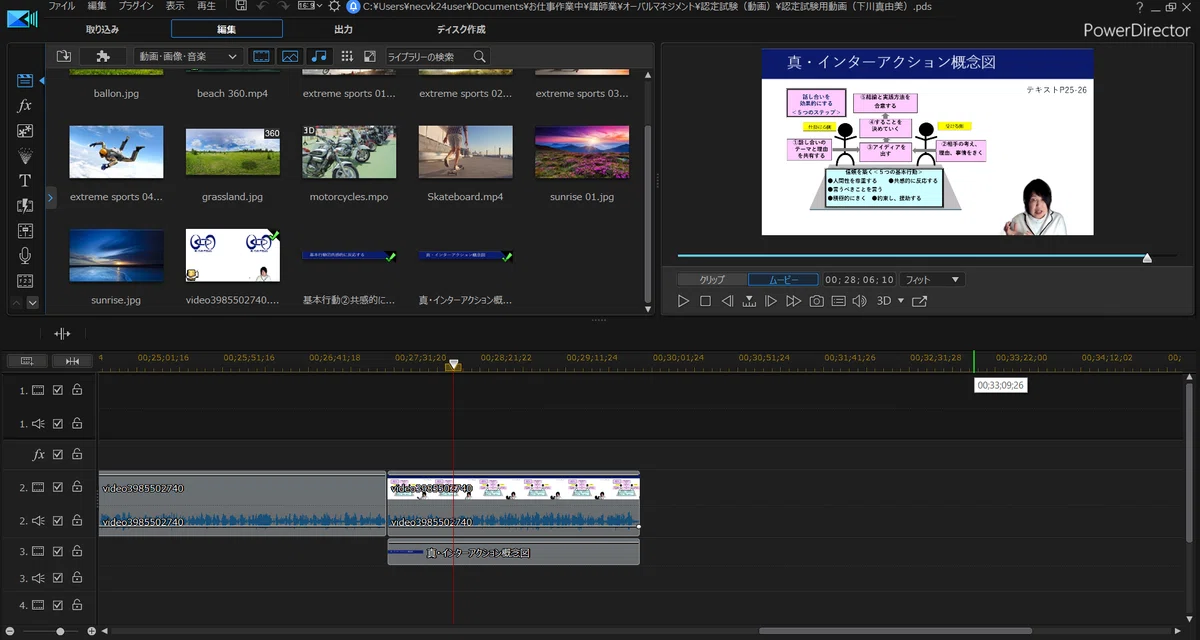This screenshot has height=640, width=1200.
Task: Open the media type filter dropdown
Action: click(188, 56)
